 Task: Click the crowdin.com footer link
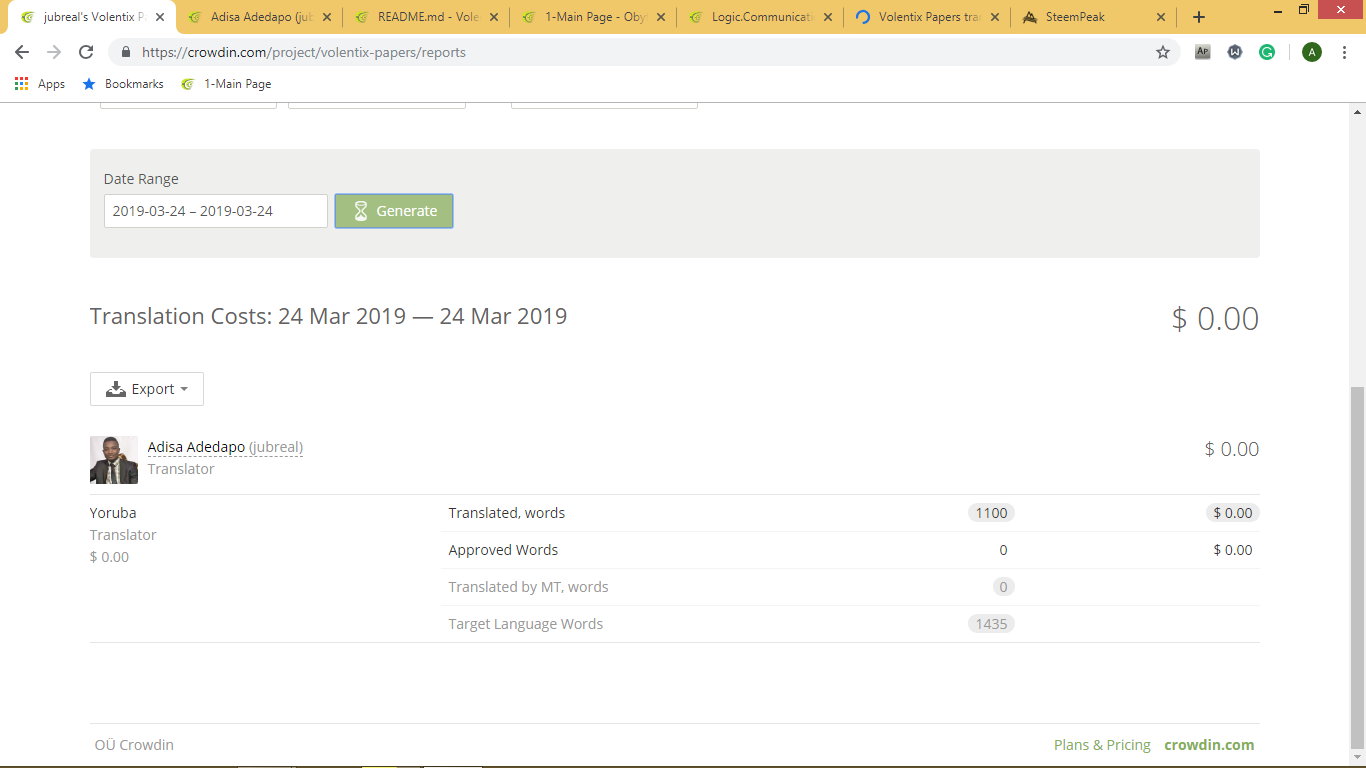point(1209,745)
